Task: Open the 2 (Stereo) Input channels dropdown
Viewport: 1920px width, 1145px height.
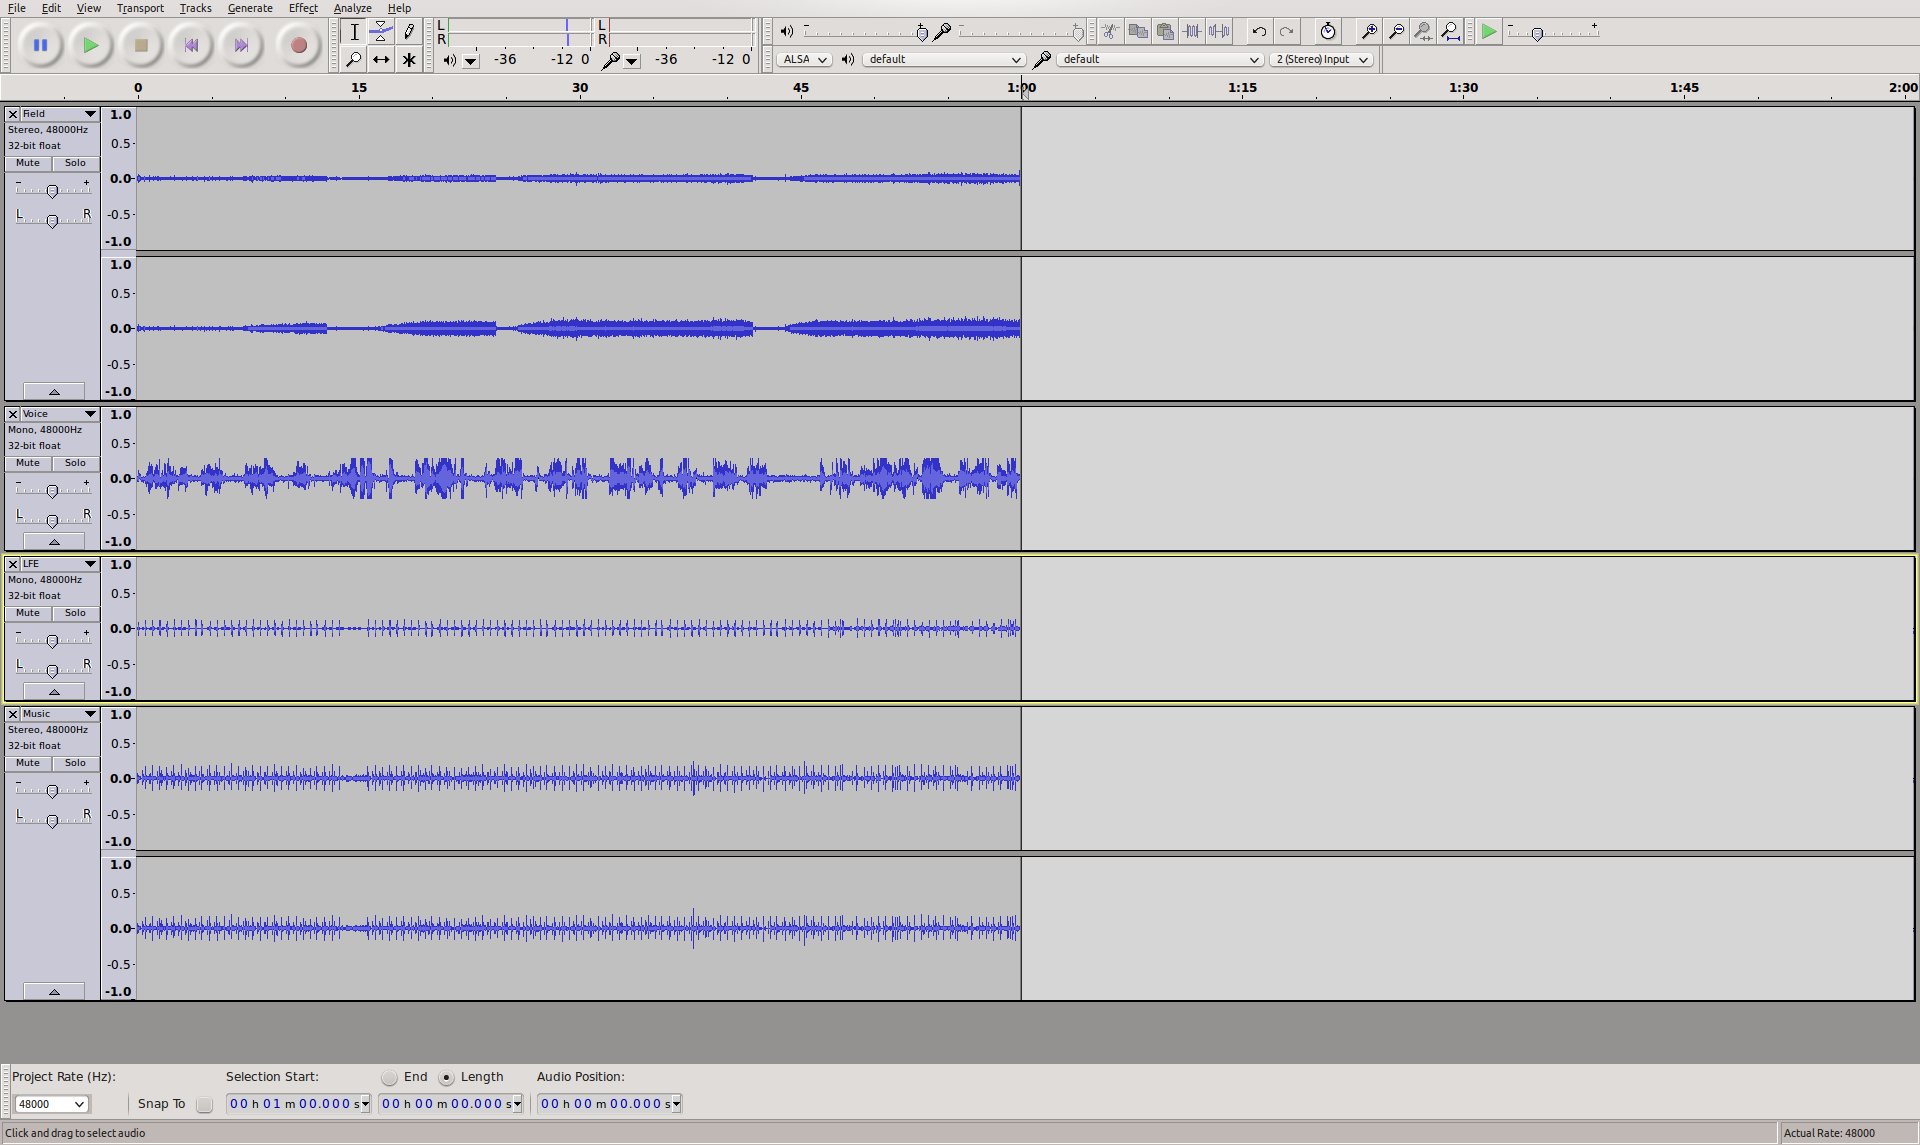Action: (1322, 59)
